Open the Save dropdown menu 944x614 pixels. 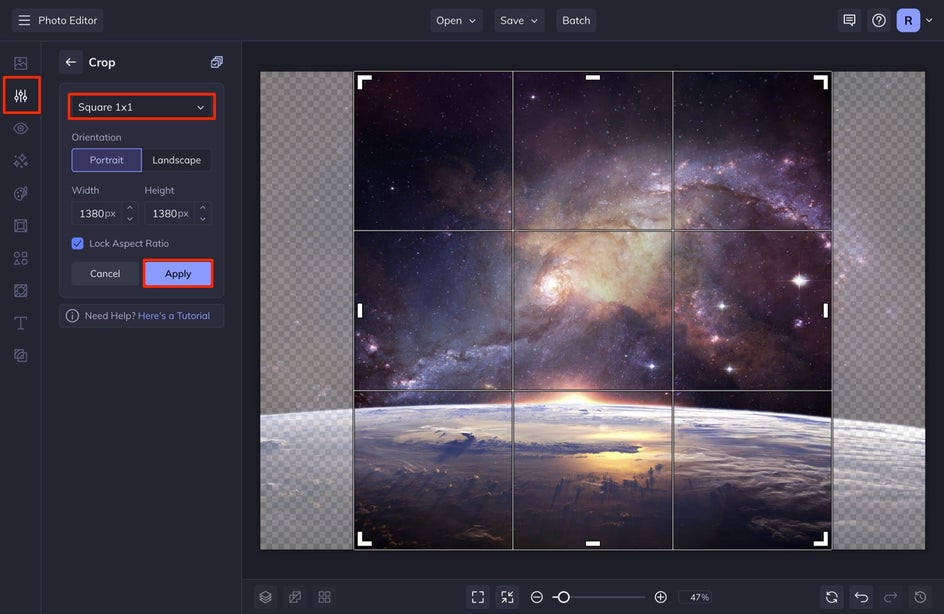click(x=519, y=20)
